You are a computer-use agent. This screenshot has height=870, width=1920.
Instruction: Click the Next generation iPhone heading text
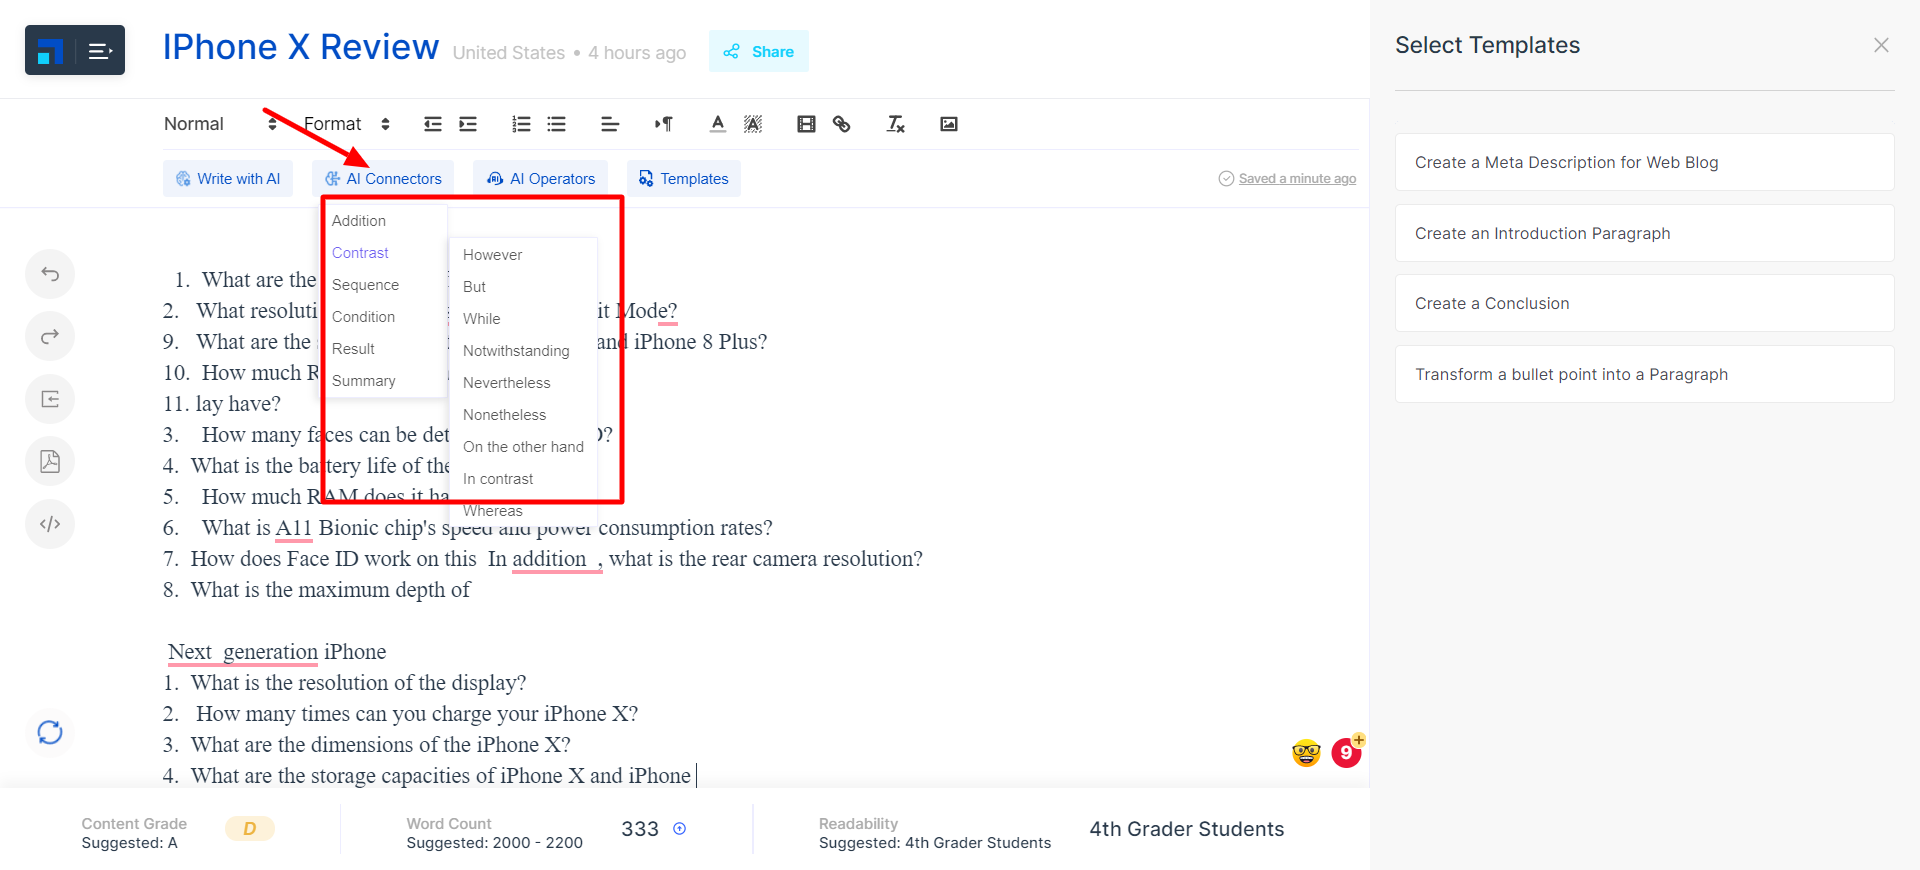[277, 652]
